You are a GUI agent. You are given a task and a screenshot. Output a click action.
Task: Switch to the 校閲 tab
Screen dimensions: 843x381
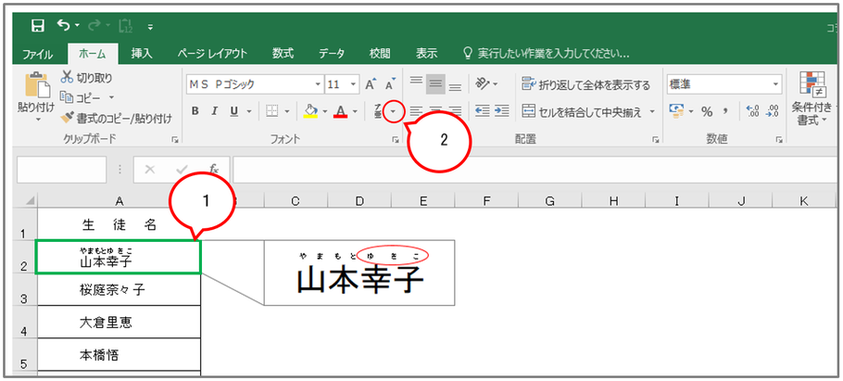[380, 54]
